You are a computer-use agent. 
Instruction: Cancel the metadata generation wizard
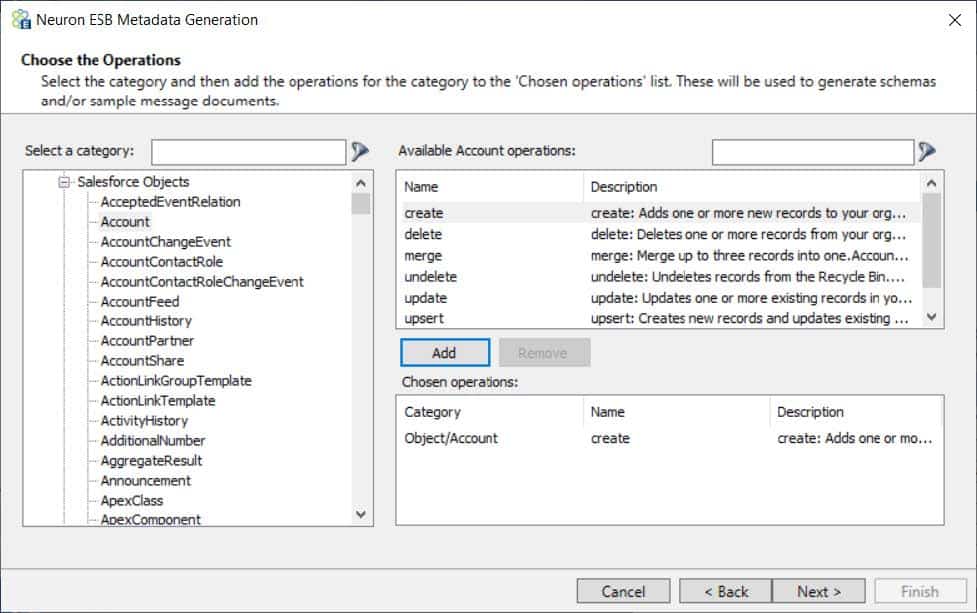(x=623, y=591)
